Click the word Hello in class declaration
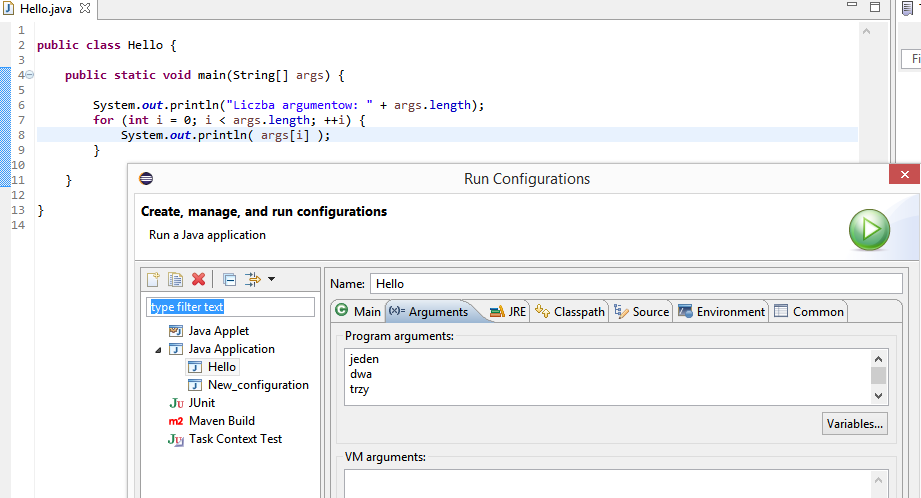 (145, 45)
